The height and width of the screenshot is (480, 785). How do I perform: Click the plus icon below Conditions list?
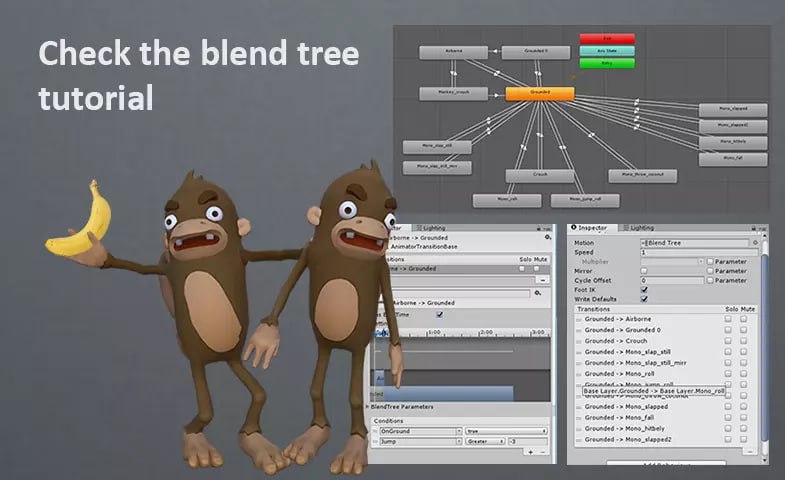(x=530, y=452)
